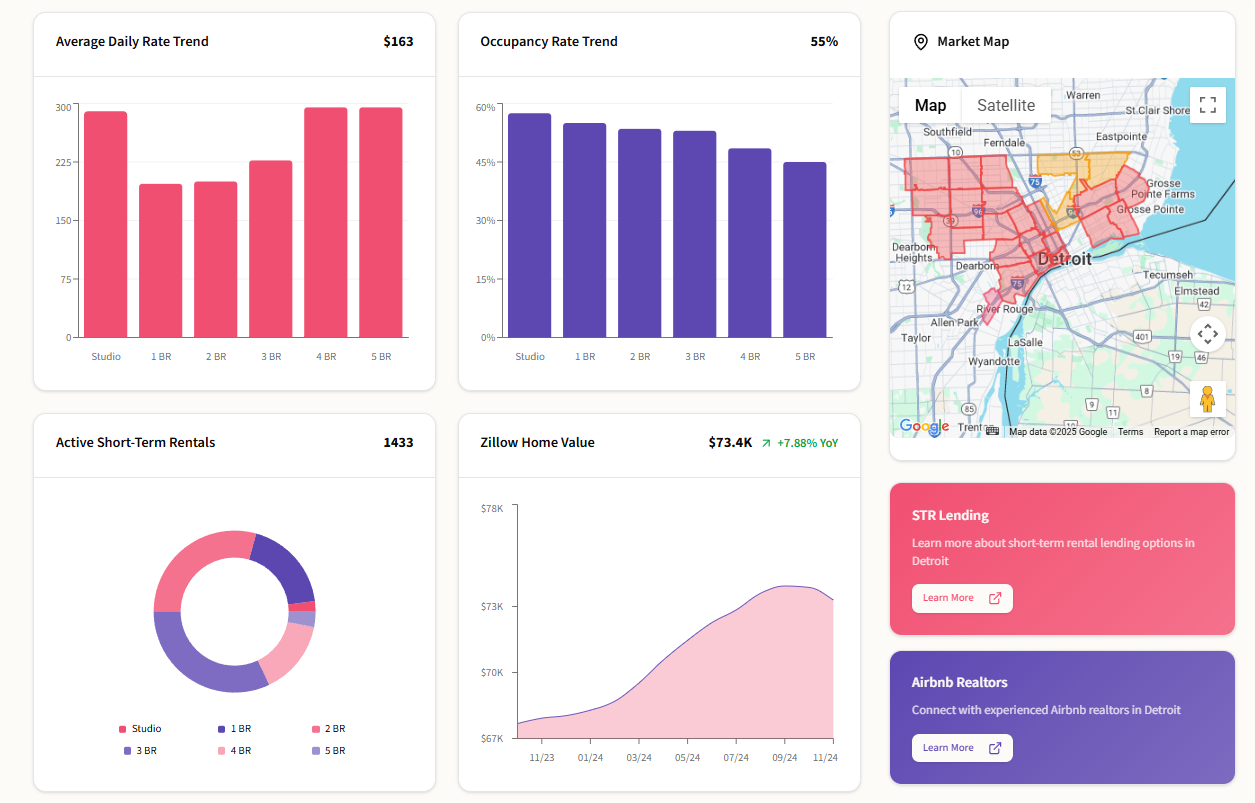This screenshot has height=803, width=1255.
Task: Click the location pin icon beside Market Map
Action: pos(920,41)
